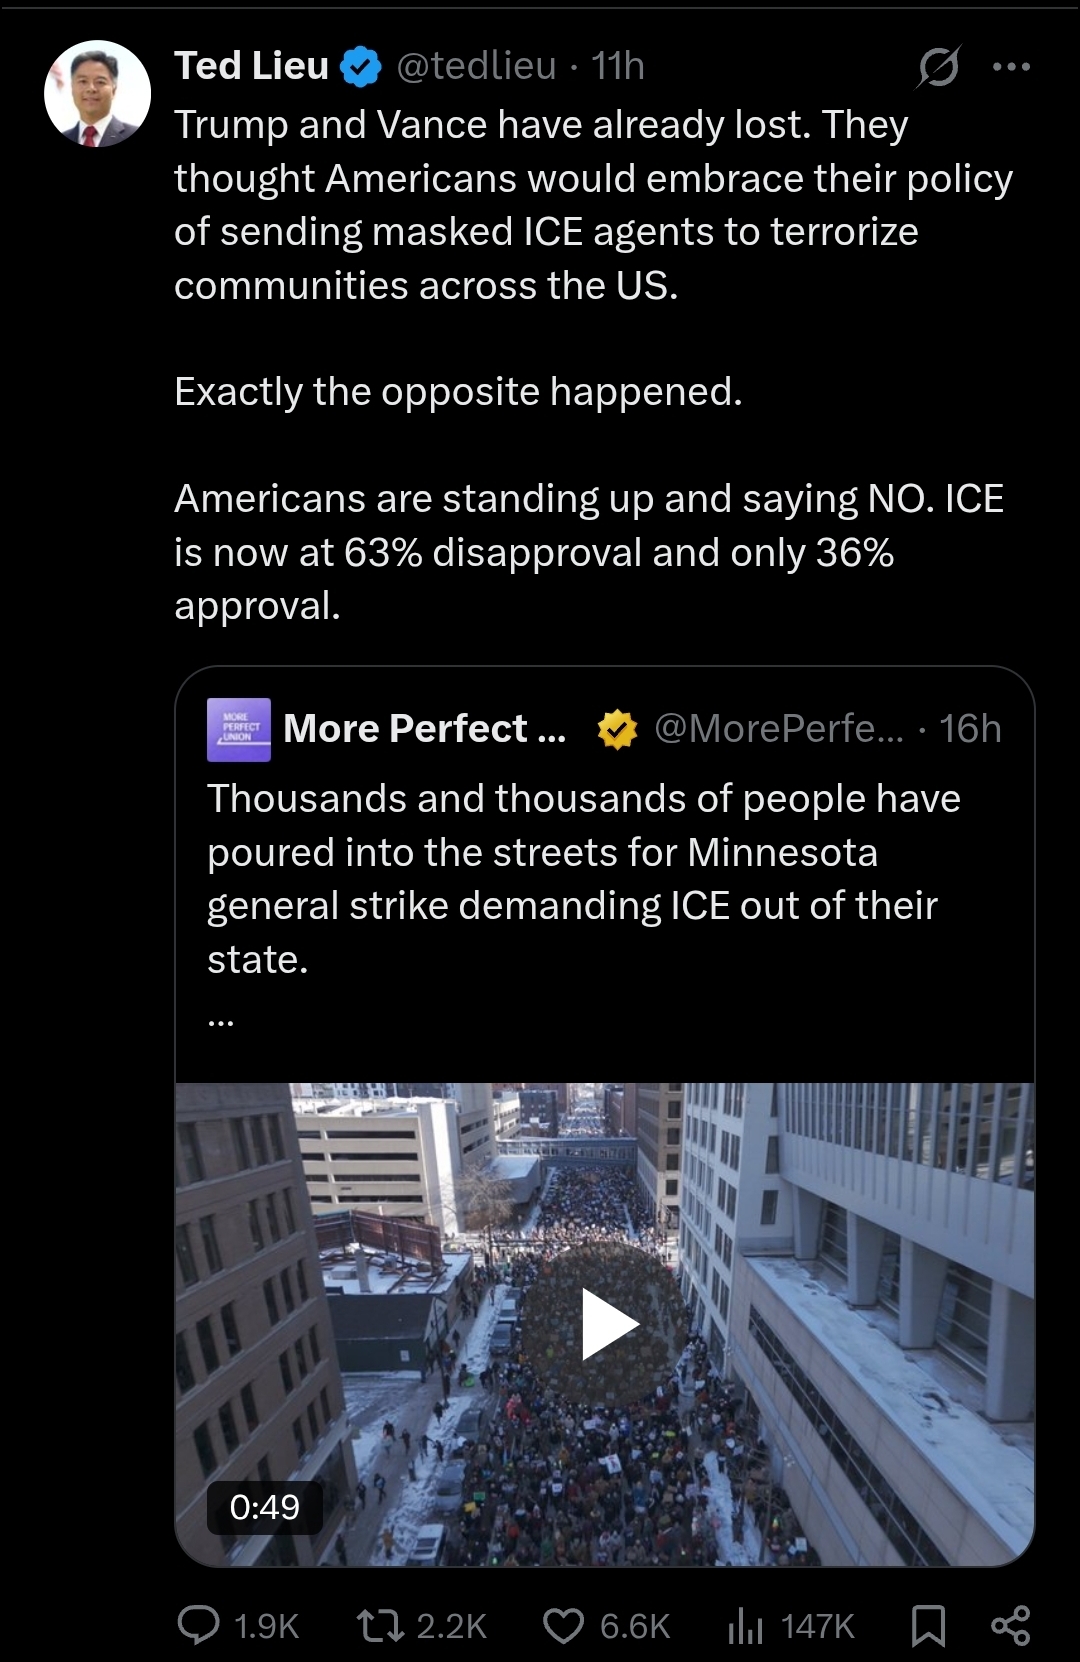The image size is (1080, 1662).
Task: Open the @tedlieu handle link
Action: point(476,66)
